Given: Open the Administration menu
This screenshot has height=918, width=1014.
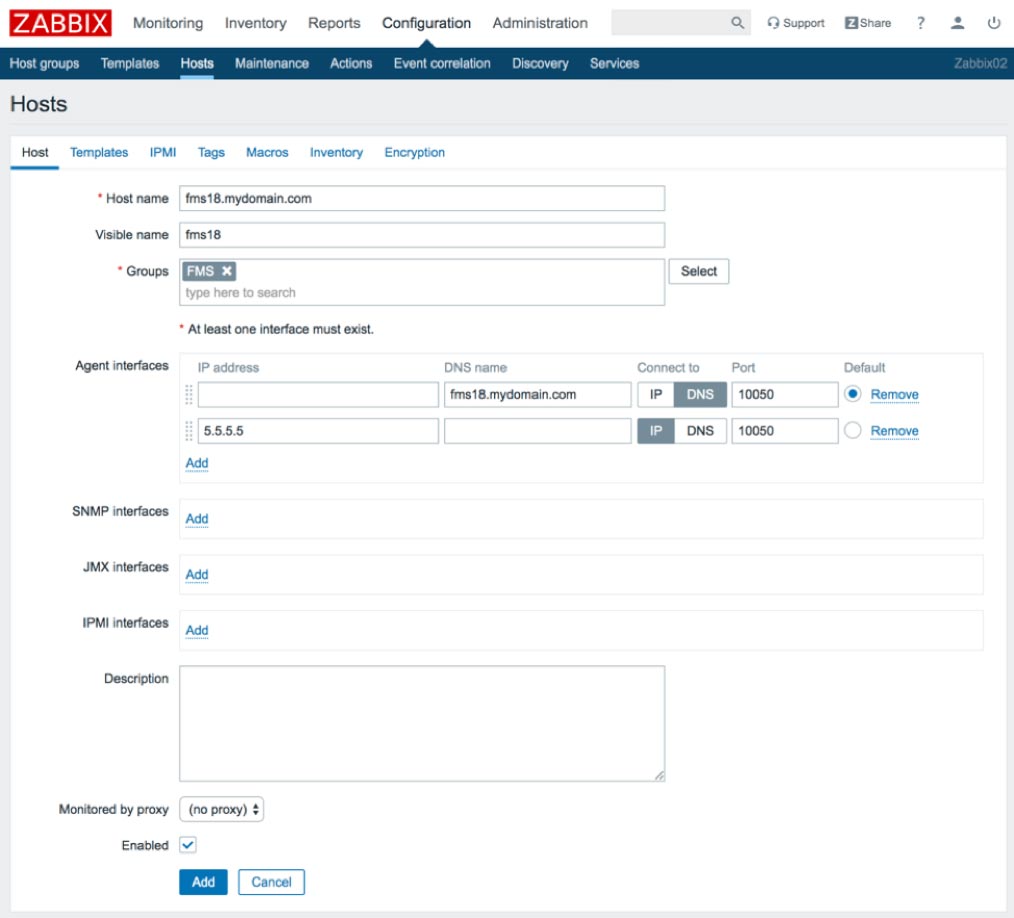Looking at the screenshot, I should tap(540, 23).
